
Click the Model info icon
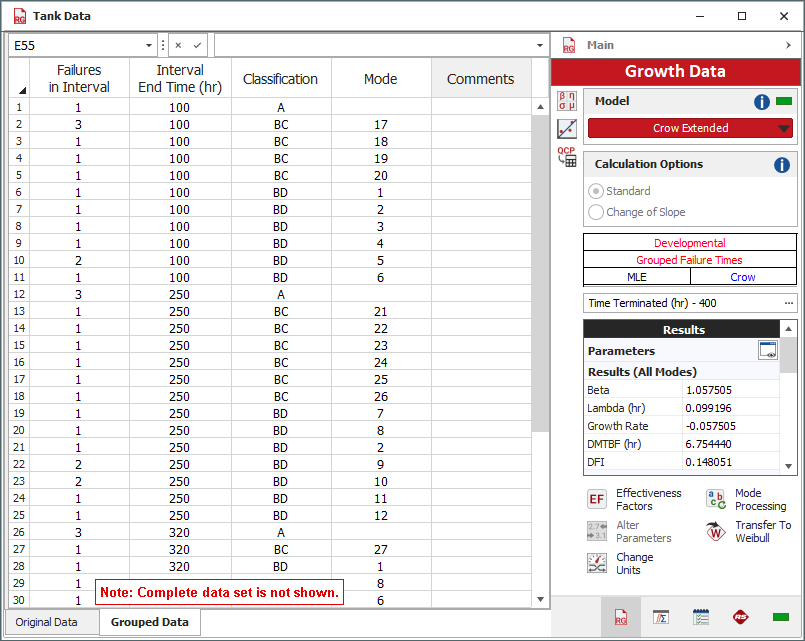[762, 102]
